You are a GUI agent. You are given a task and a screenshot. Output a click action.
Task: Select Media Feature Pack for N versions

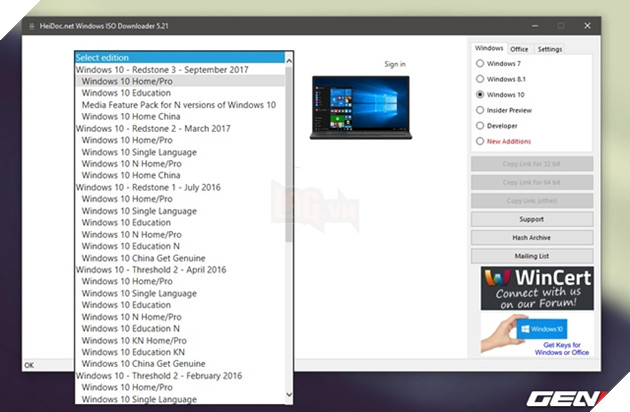pos(180,105)
